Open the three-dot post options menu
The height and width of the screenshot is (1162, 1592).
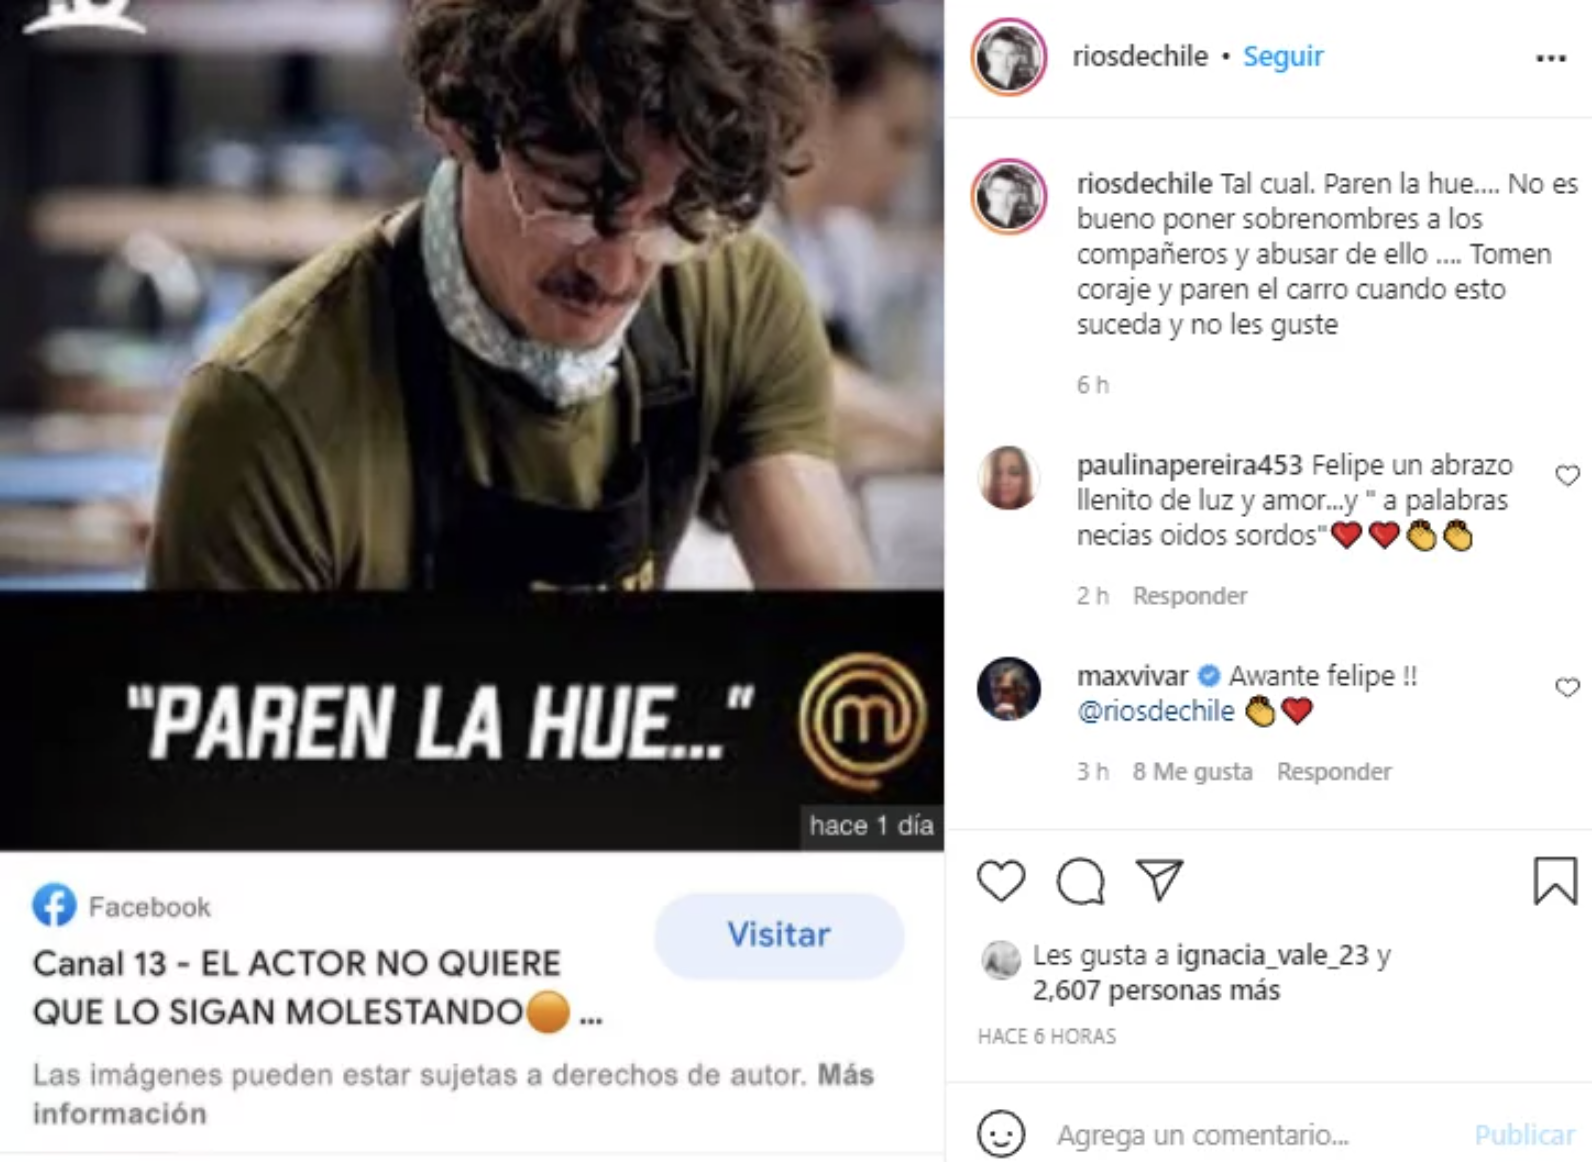pos(1551,59)
